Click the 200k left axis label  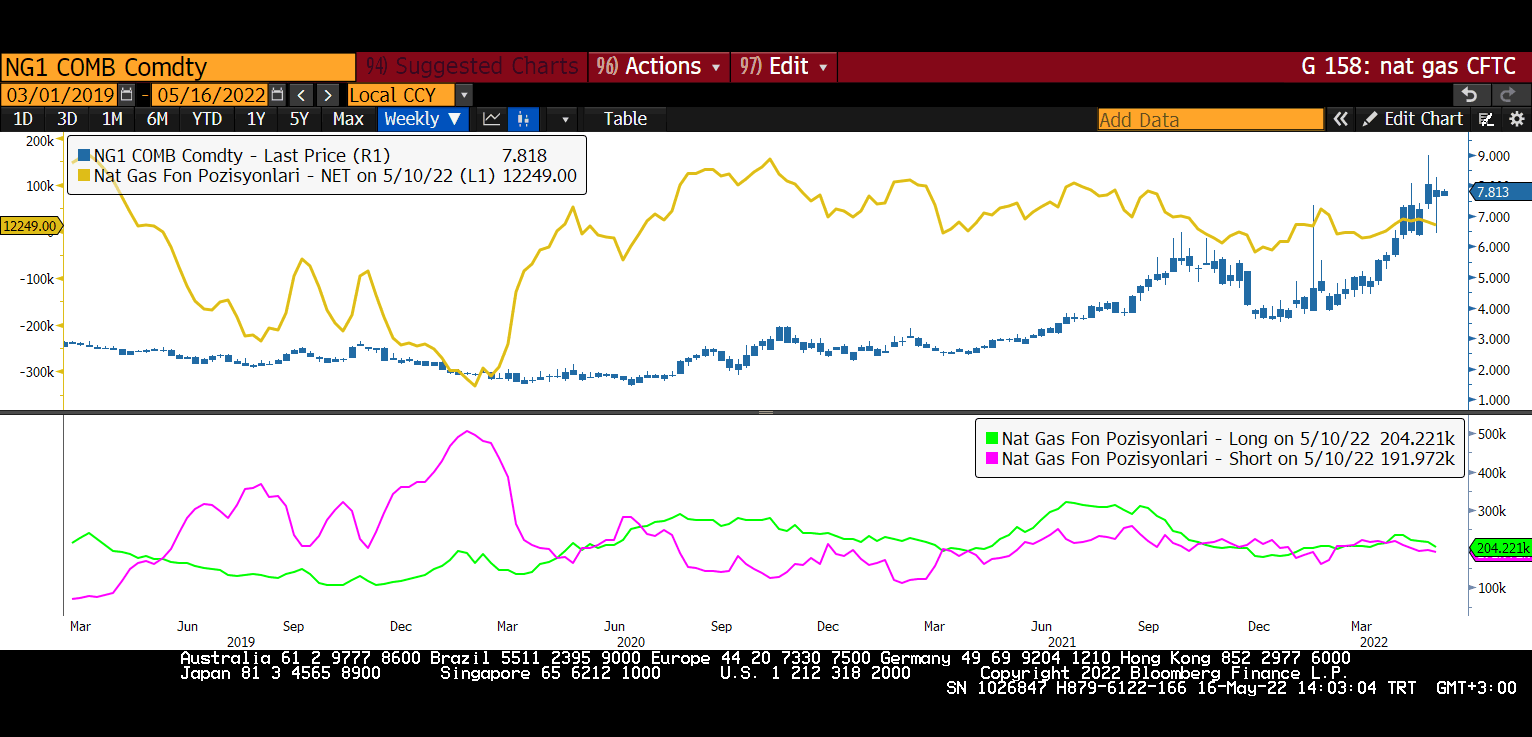click(40, 141)
